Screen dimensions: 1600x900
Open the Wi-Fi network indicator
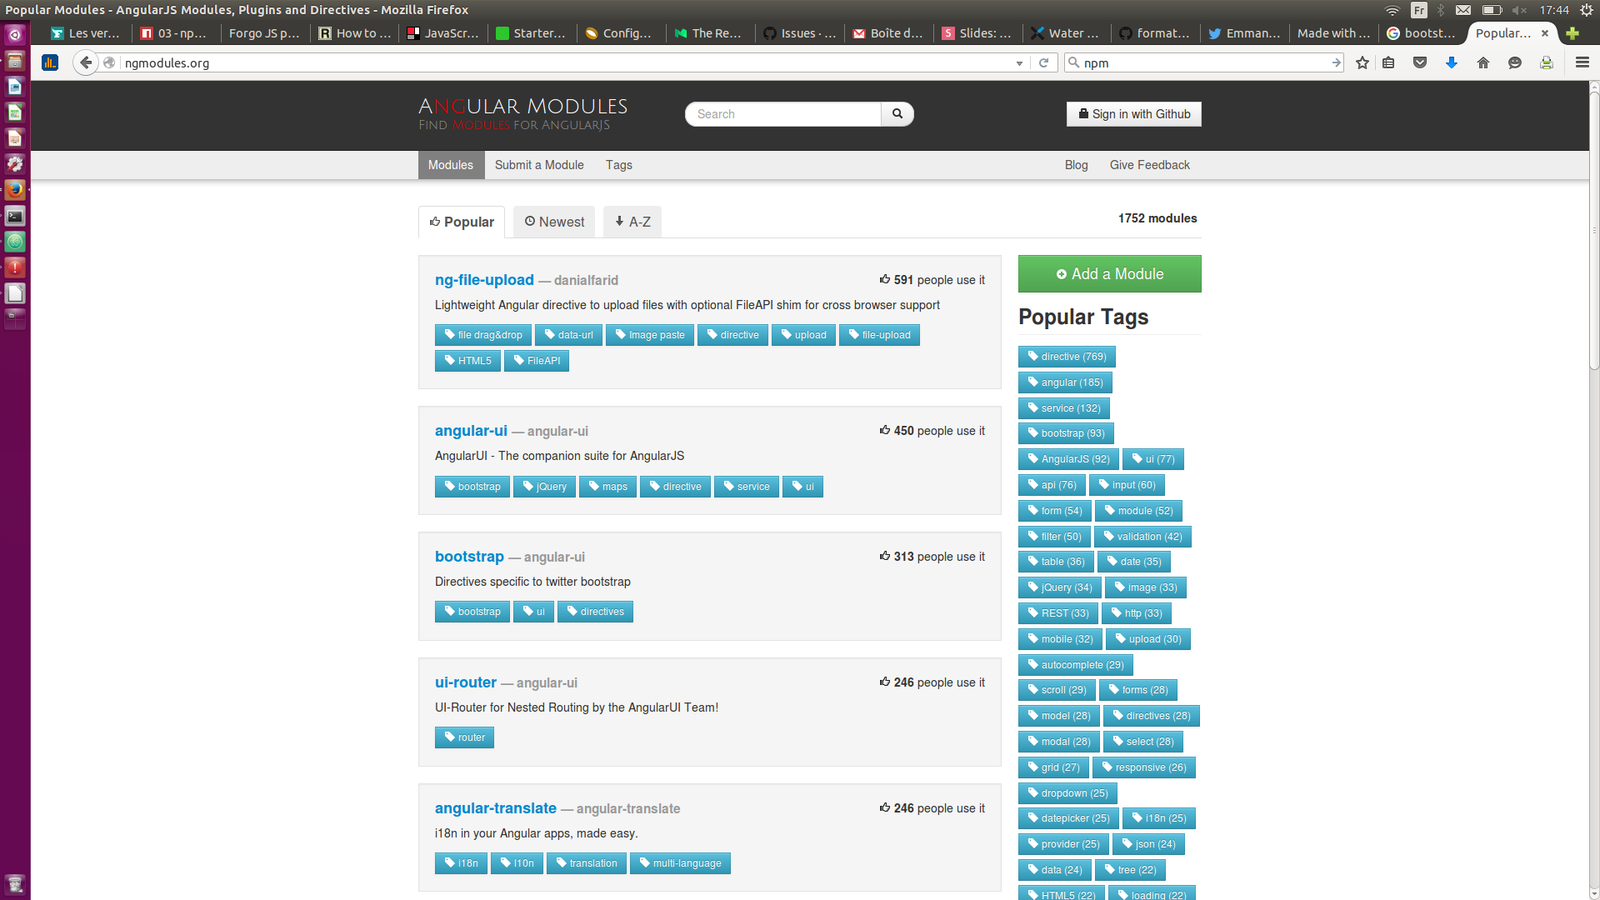[x=1392, y=10]
